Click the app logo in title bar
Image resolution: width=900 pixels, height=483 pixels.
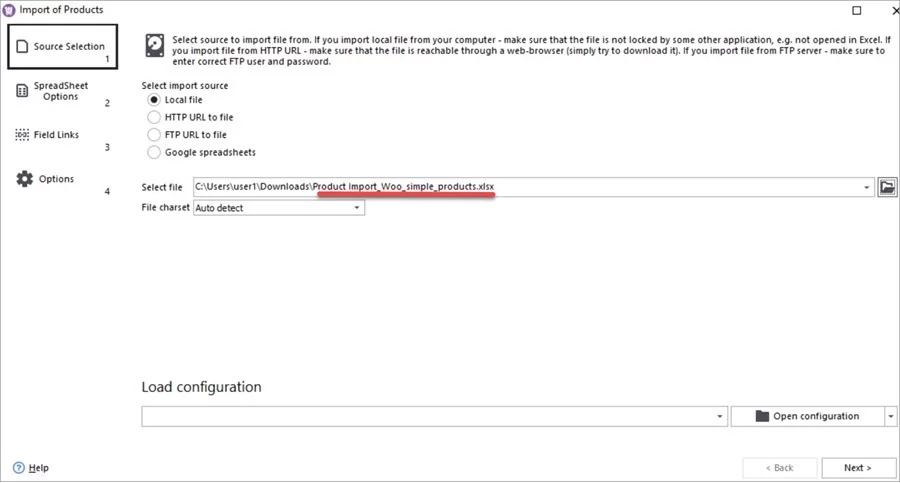coord(10,10)
